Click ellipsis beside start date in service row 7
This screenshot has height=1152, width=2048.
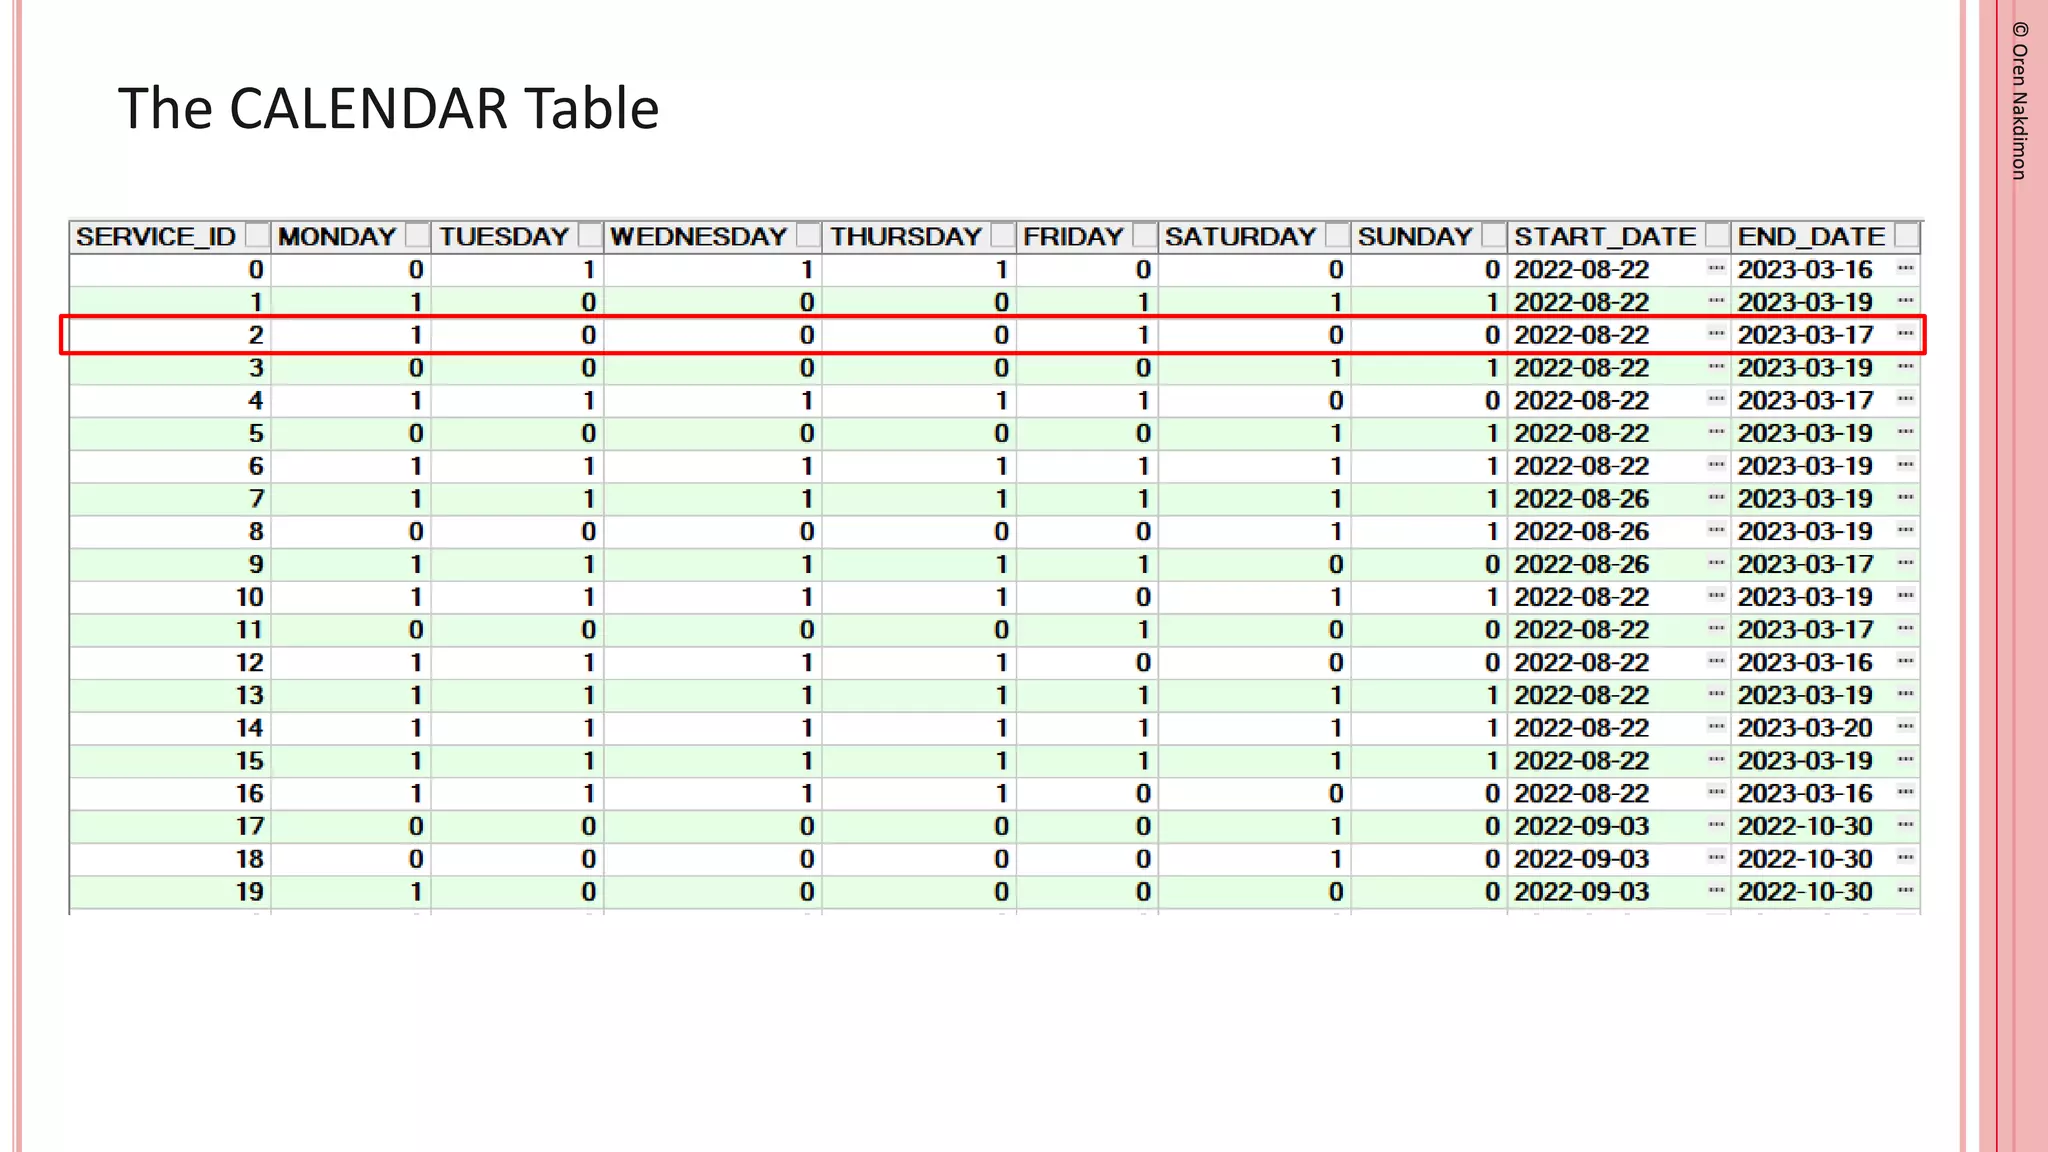1716,497
